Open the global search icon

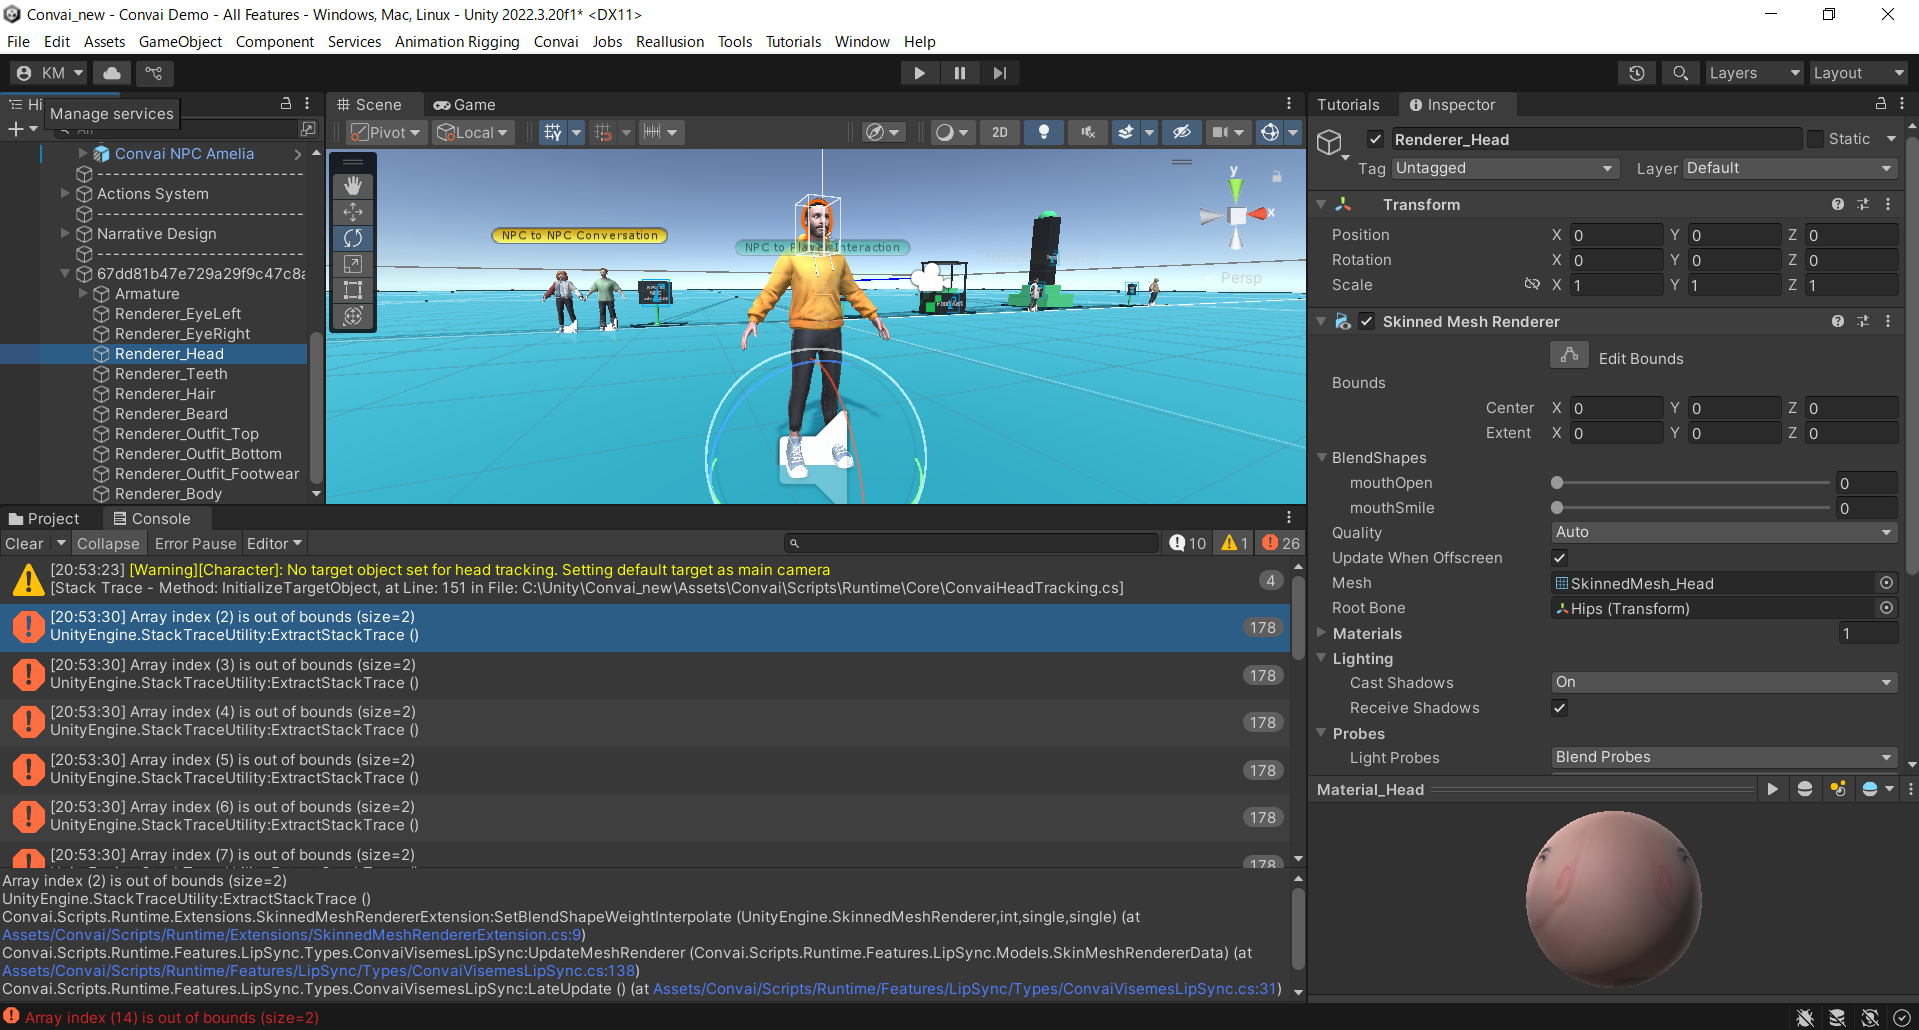pyautogui.click(x=1680, y=73)
